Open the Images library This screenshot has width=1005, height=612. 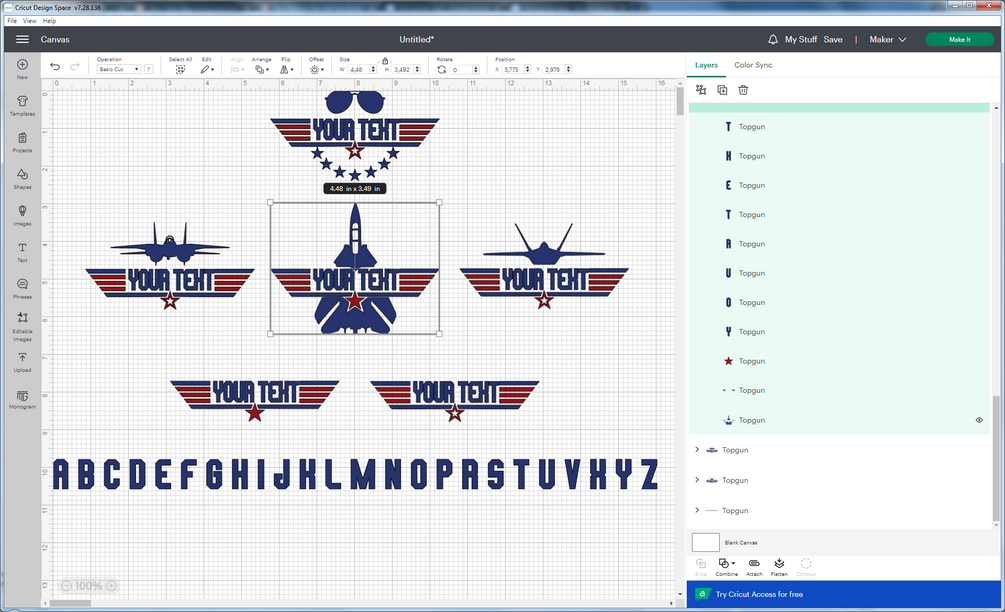click(x=22, y=215)
